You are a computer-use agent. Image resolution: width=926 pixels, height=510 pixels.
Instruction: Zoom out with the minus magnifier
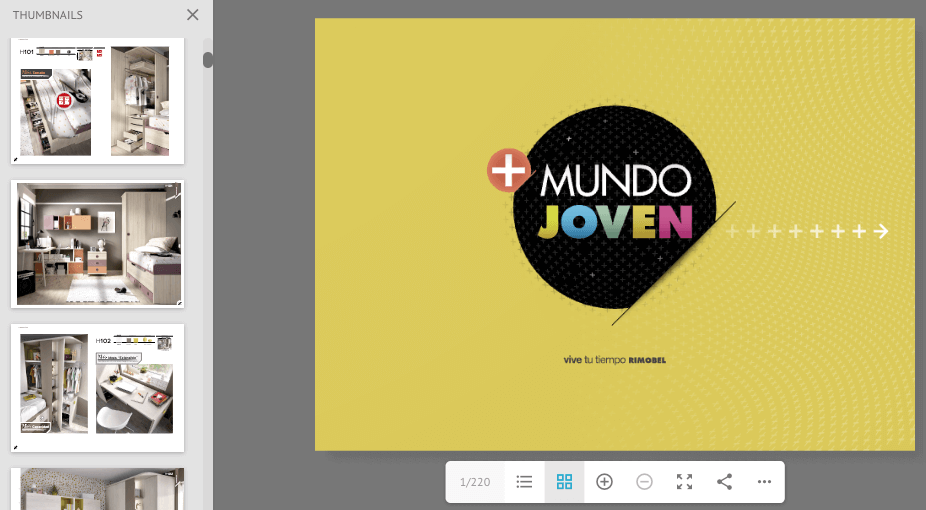click(x=645, y=482)
